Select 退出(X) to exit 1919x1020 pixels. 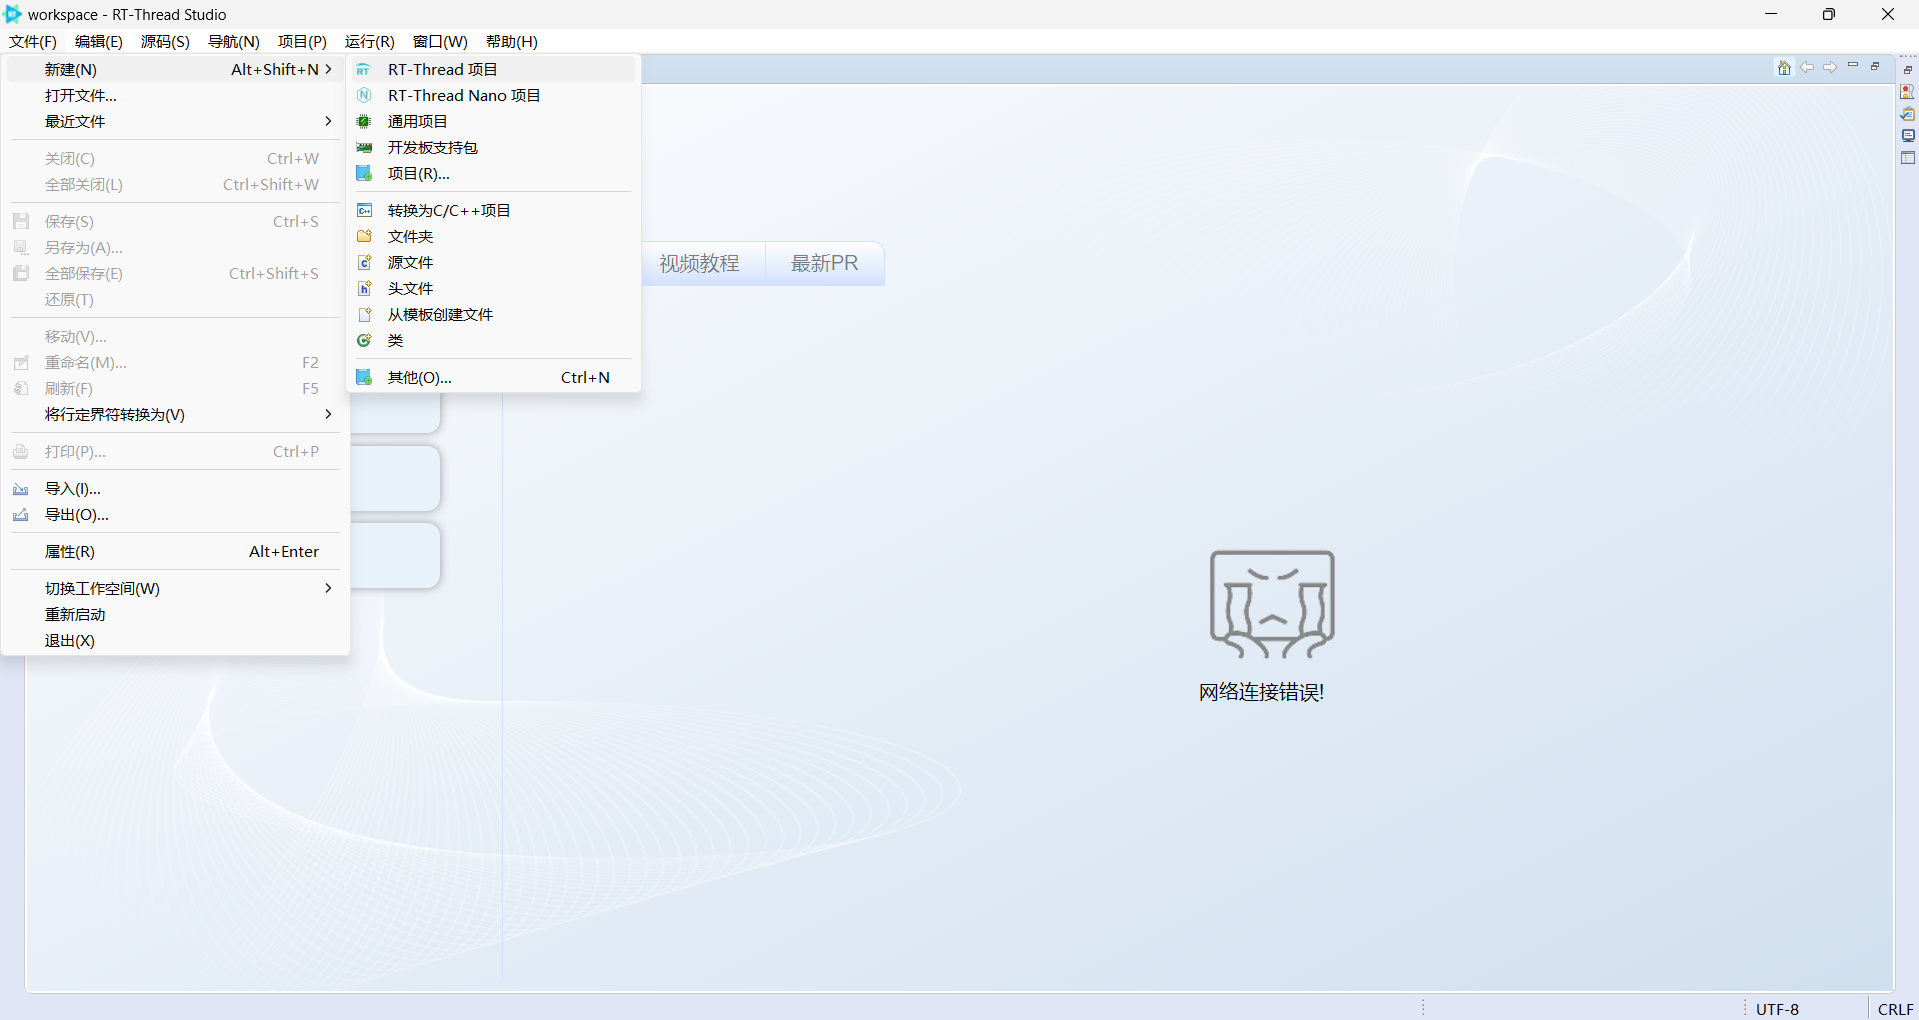pyautogui.click(x=176, y=640)
